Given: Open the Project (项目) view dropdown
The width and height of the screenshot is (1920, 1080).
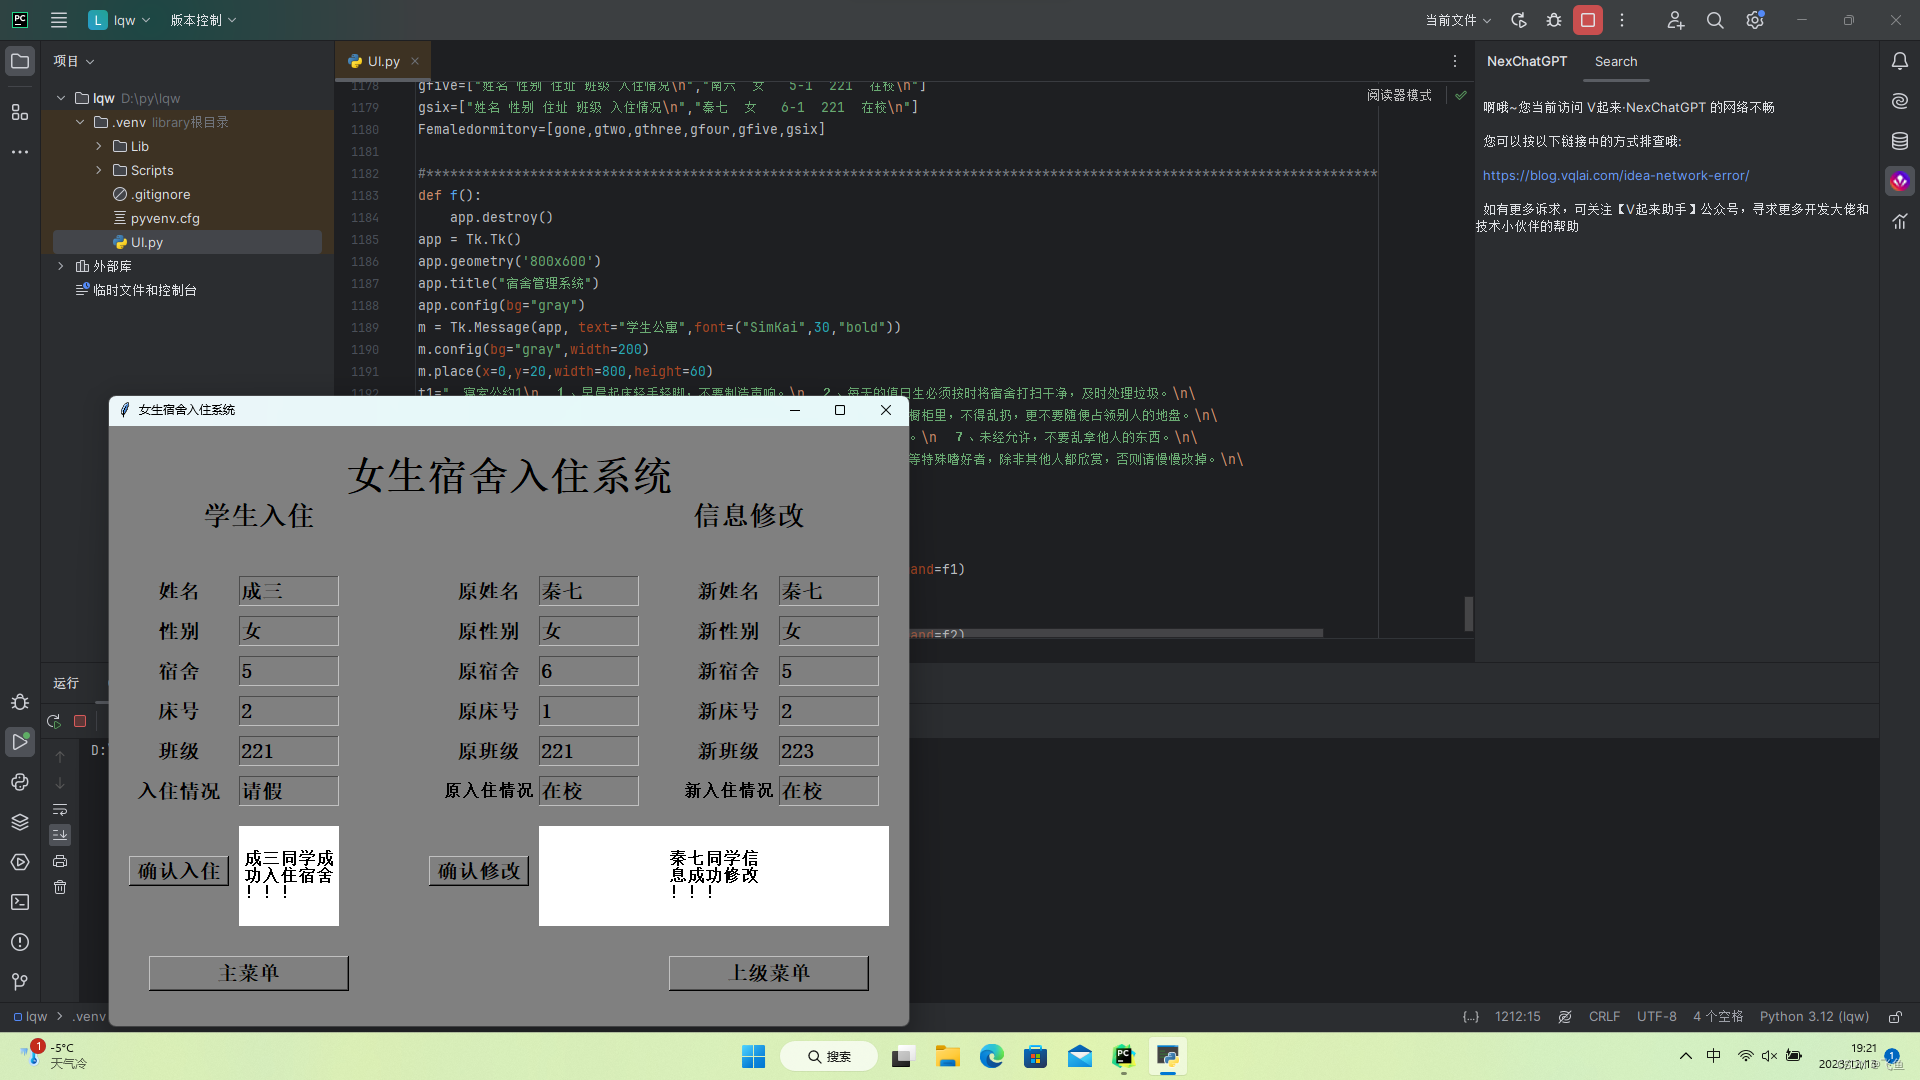Looking at the screenshot, I should 74,61.
